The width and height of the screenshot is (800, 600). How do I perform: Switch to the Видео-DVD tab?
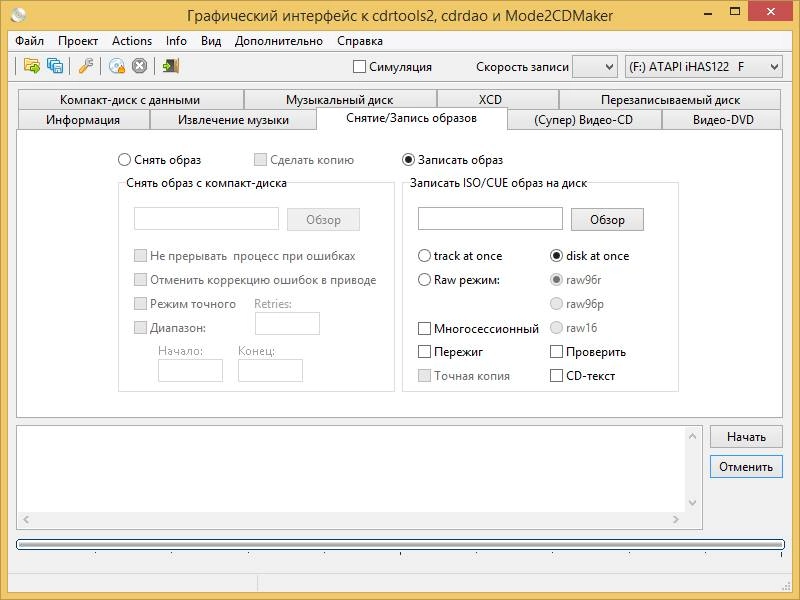(722, 120)
